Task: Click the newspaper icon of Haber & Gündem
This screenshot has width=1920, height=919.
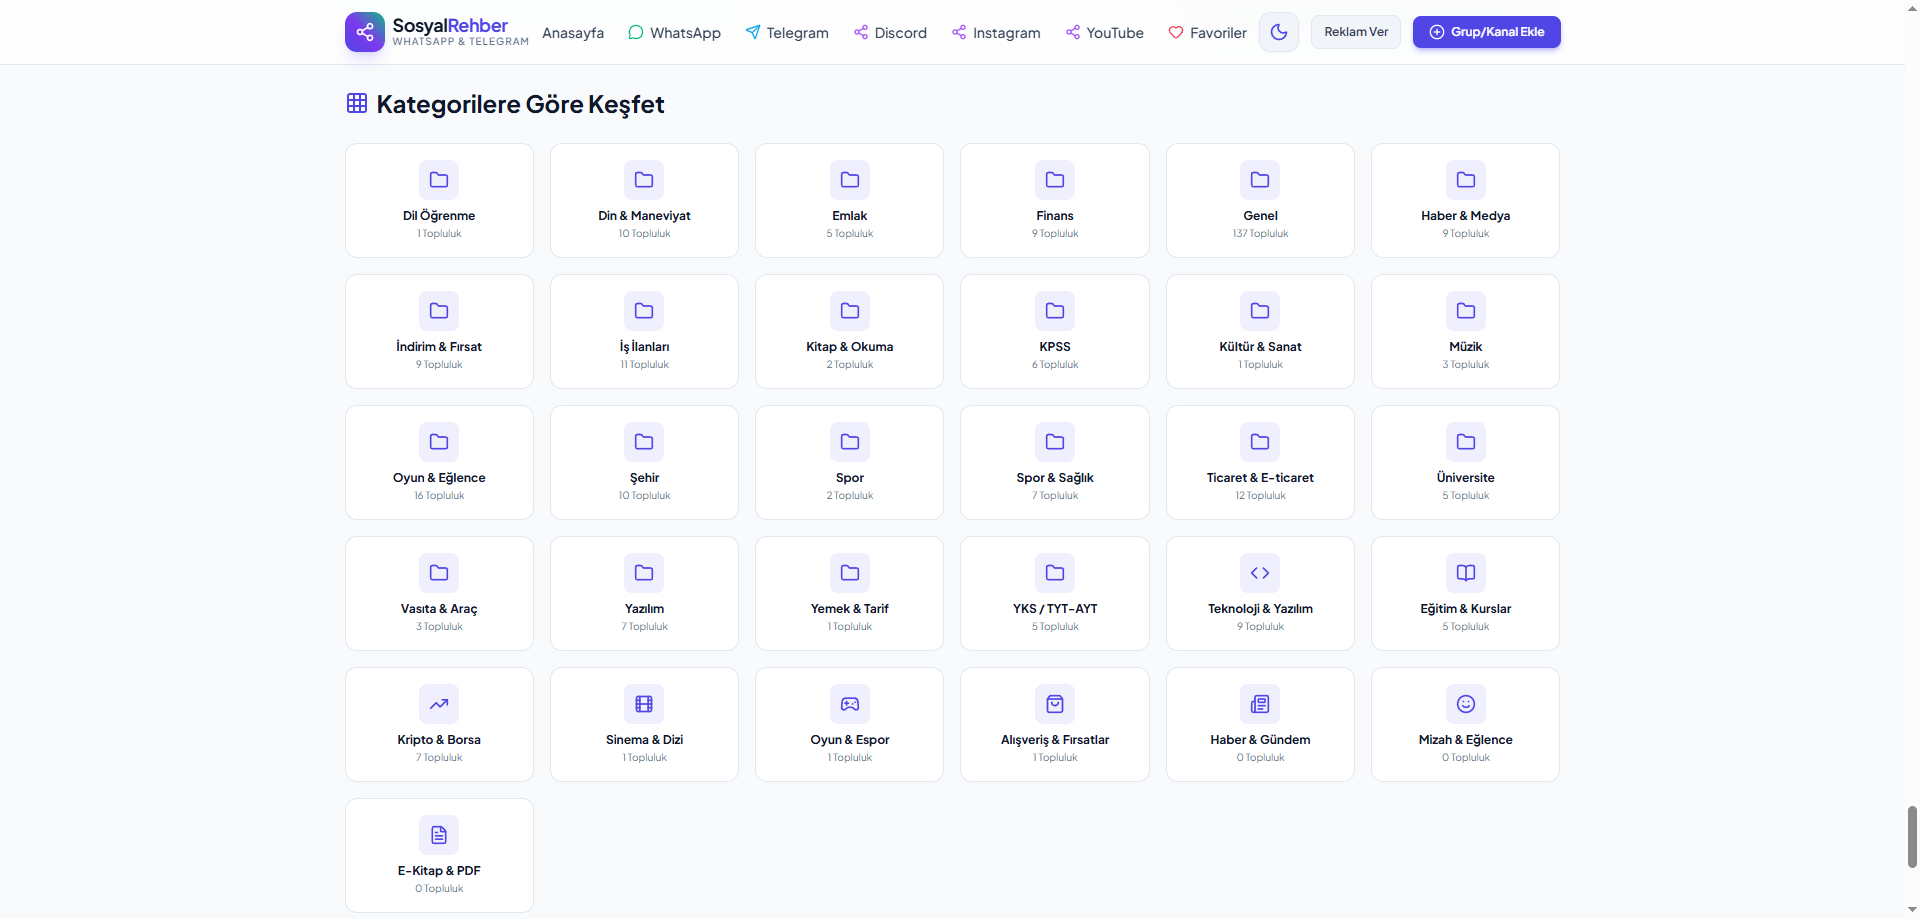Action: (1260, 704)
